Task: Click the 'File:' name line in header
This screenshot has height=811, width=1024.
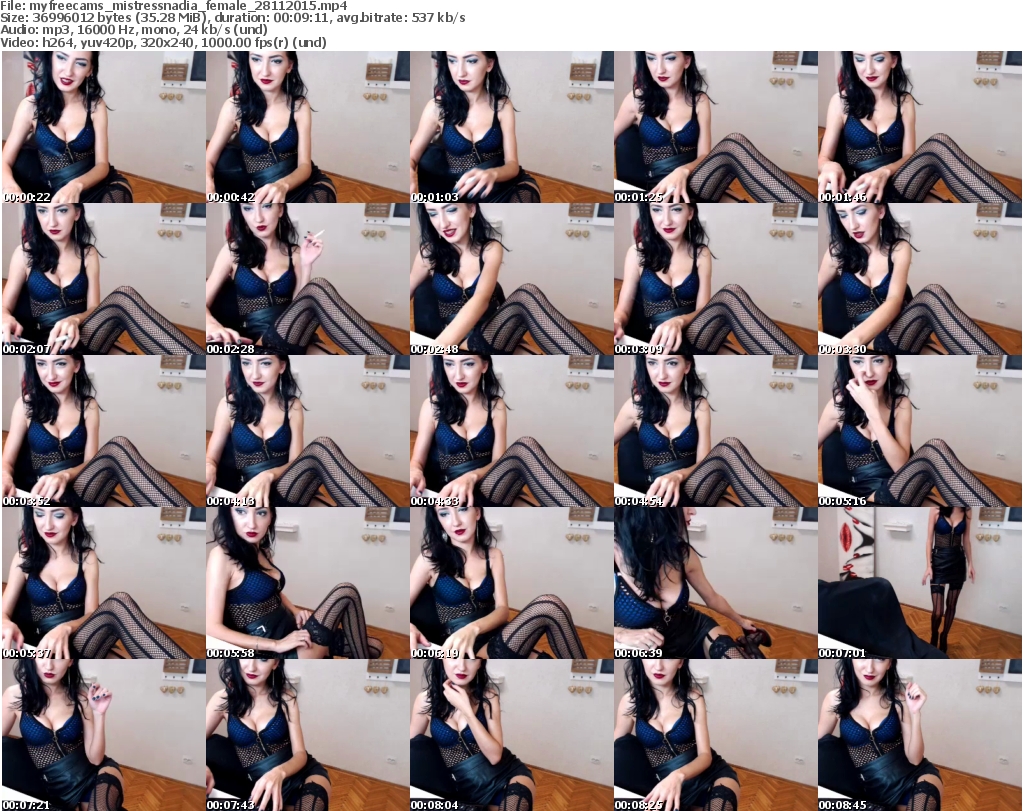Action: tap(174, 6)
